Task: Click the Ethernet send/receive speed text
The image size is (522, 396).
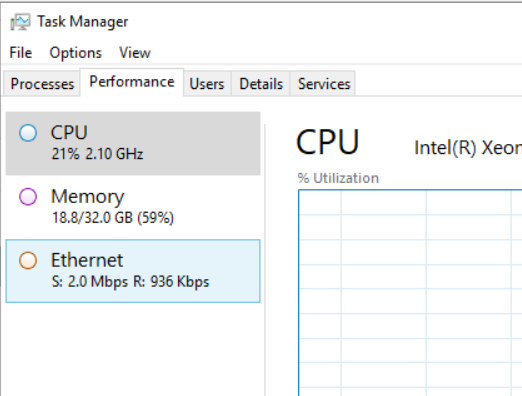Action: [x=130, y=282]
